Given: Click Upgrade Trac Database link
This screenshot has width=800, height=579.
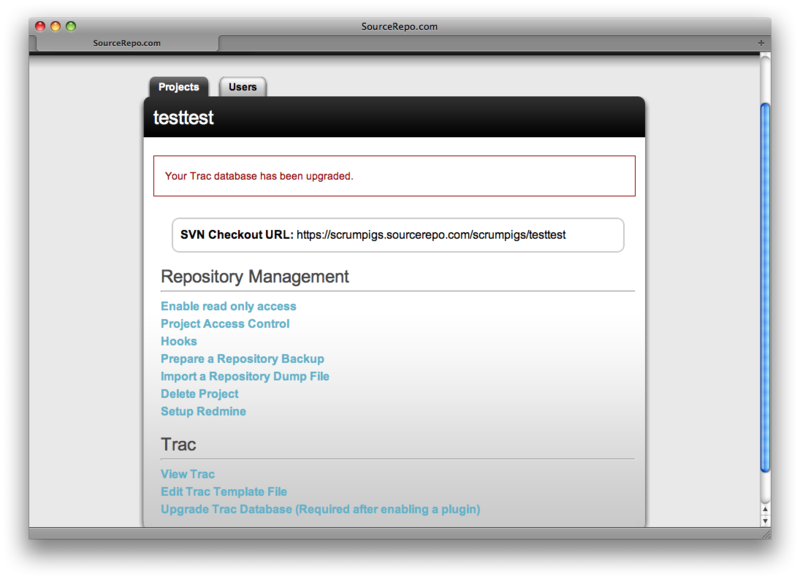Looking at the screenshot, I should pos(320,509).
